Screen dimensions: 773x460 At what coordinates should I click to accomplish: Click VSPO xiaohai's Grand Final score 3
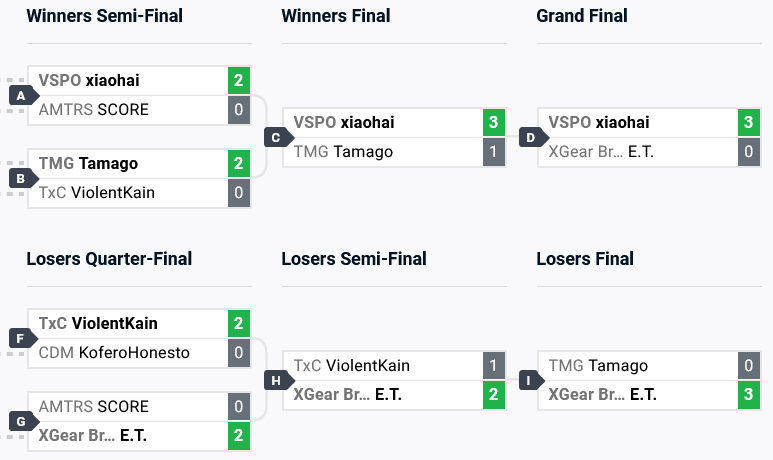(x=747, y=123)
